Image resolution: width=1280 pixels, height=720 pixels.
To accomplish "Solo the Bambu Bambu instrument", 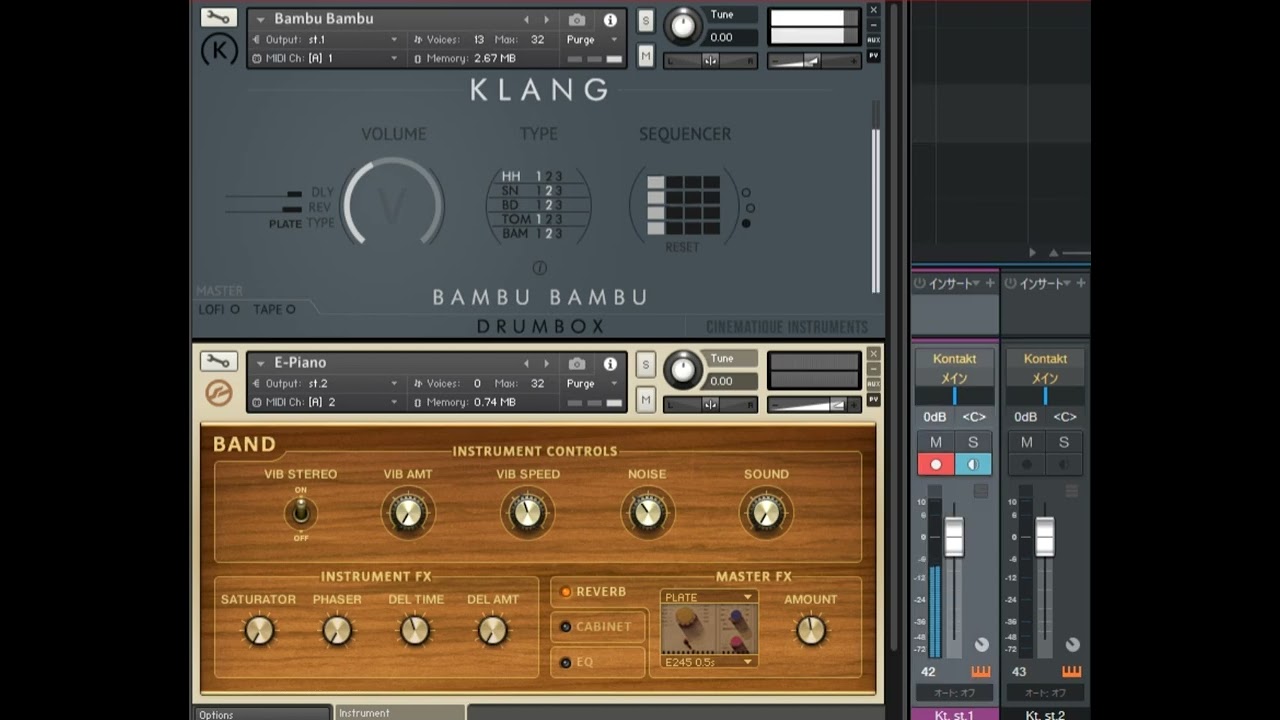I will (x=646, y=21).
